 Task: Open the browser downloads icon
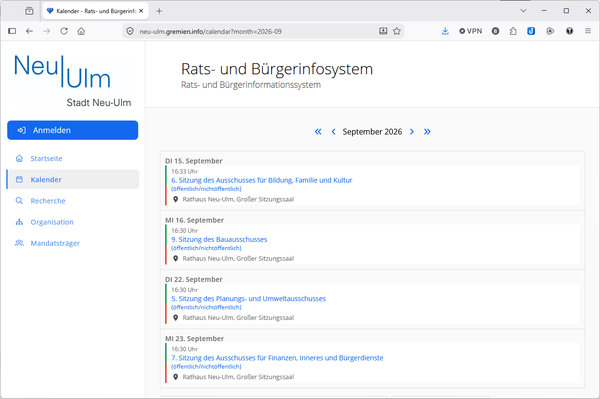(445, 31)
